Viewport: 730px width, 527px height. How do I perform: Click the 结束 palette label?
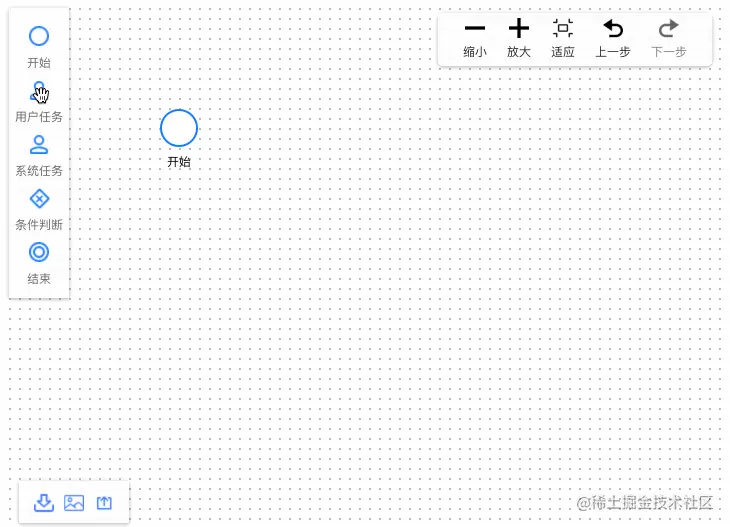point(39,278)
